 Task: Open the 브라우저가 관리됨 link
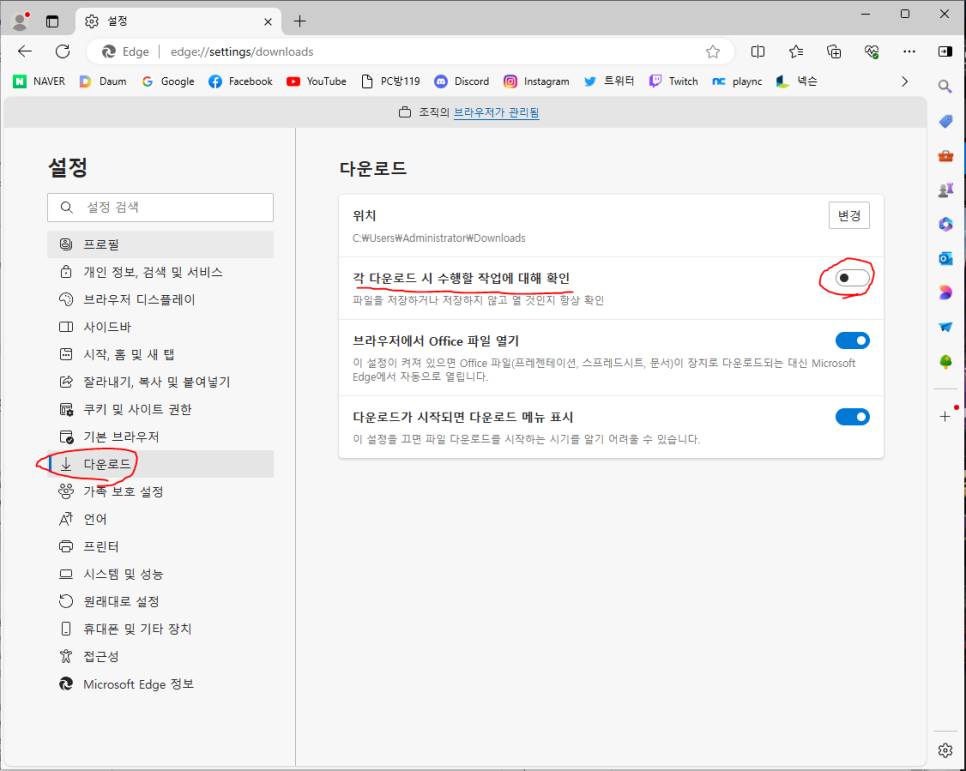click(496, 113)
